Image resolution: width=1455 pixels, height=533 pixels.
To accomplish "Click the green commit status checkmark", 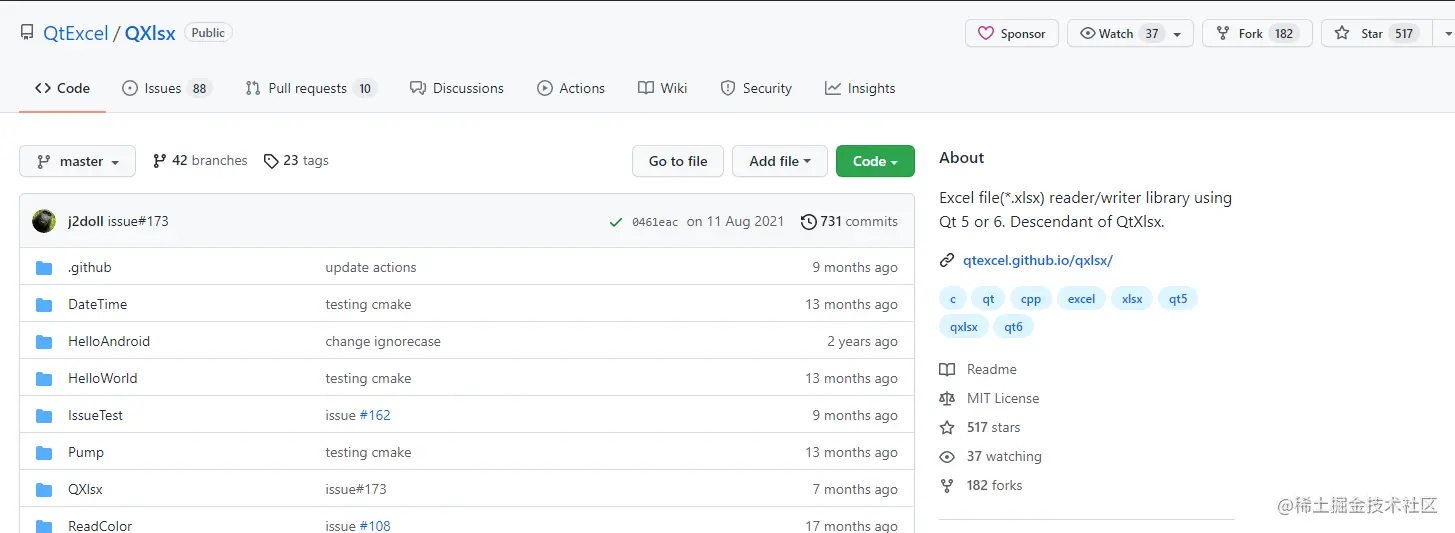I will point(616,222).
